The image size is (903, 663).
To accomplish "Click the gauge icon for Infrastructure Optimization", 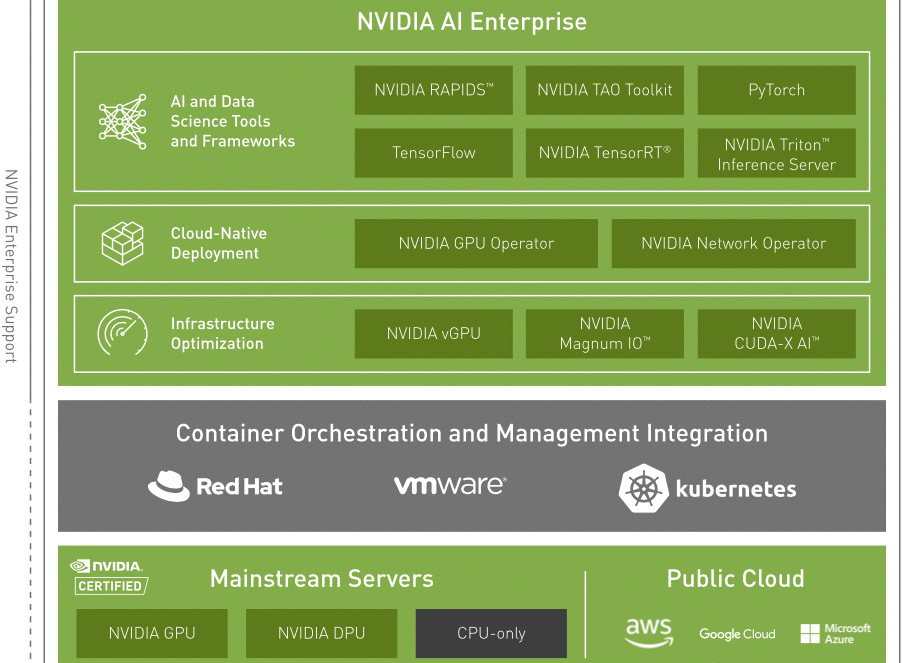I will coord(123,332).
